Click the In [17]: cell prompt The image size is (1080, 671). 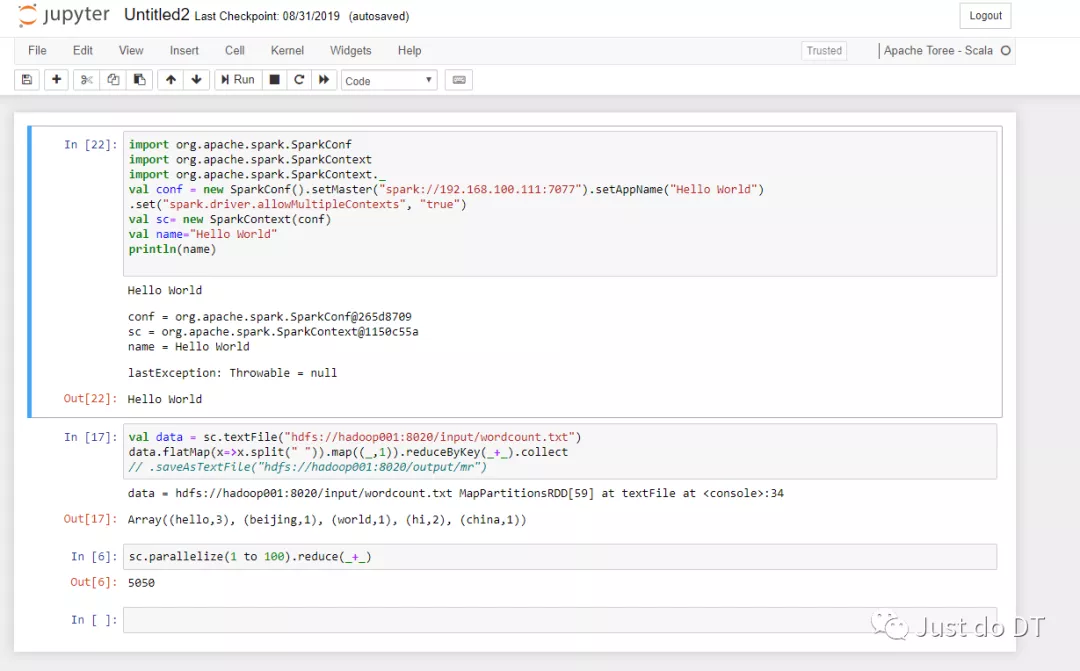(x=91, y=437)
